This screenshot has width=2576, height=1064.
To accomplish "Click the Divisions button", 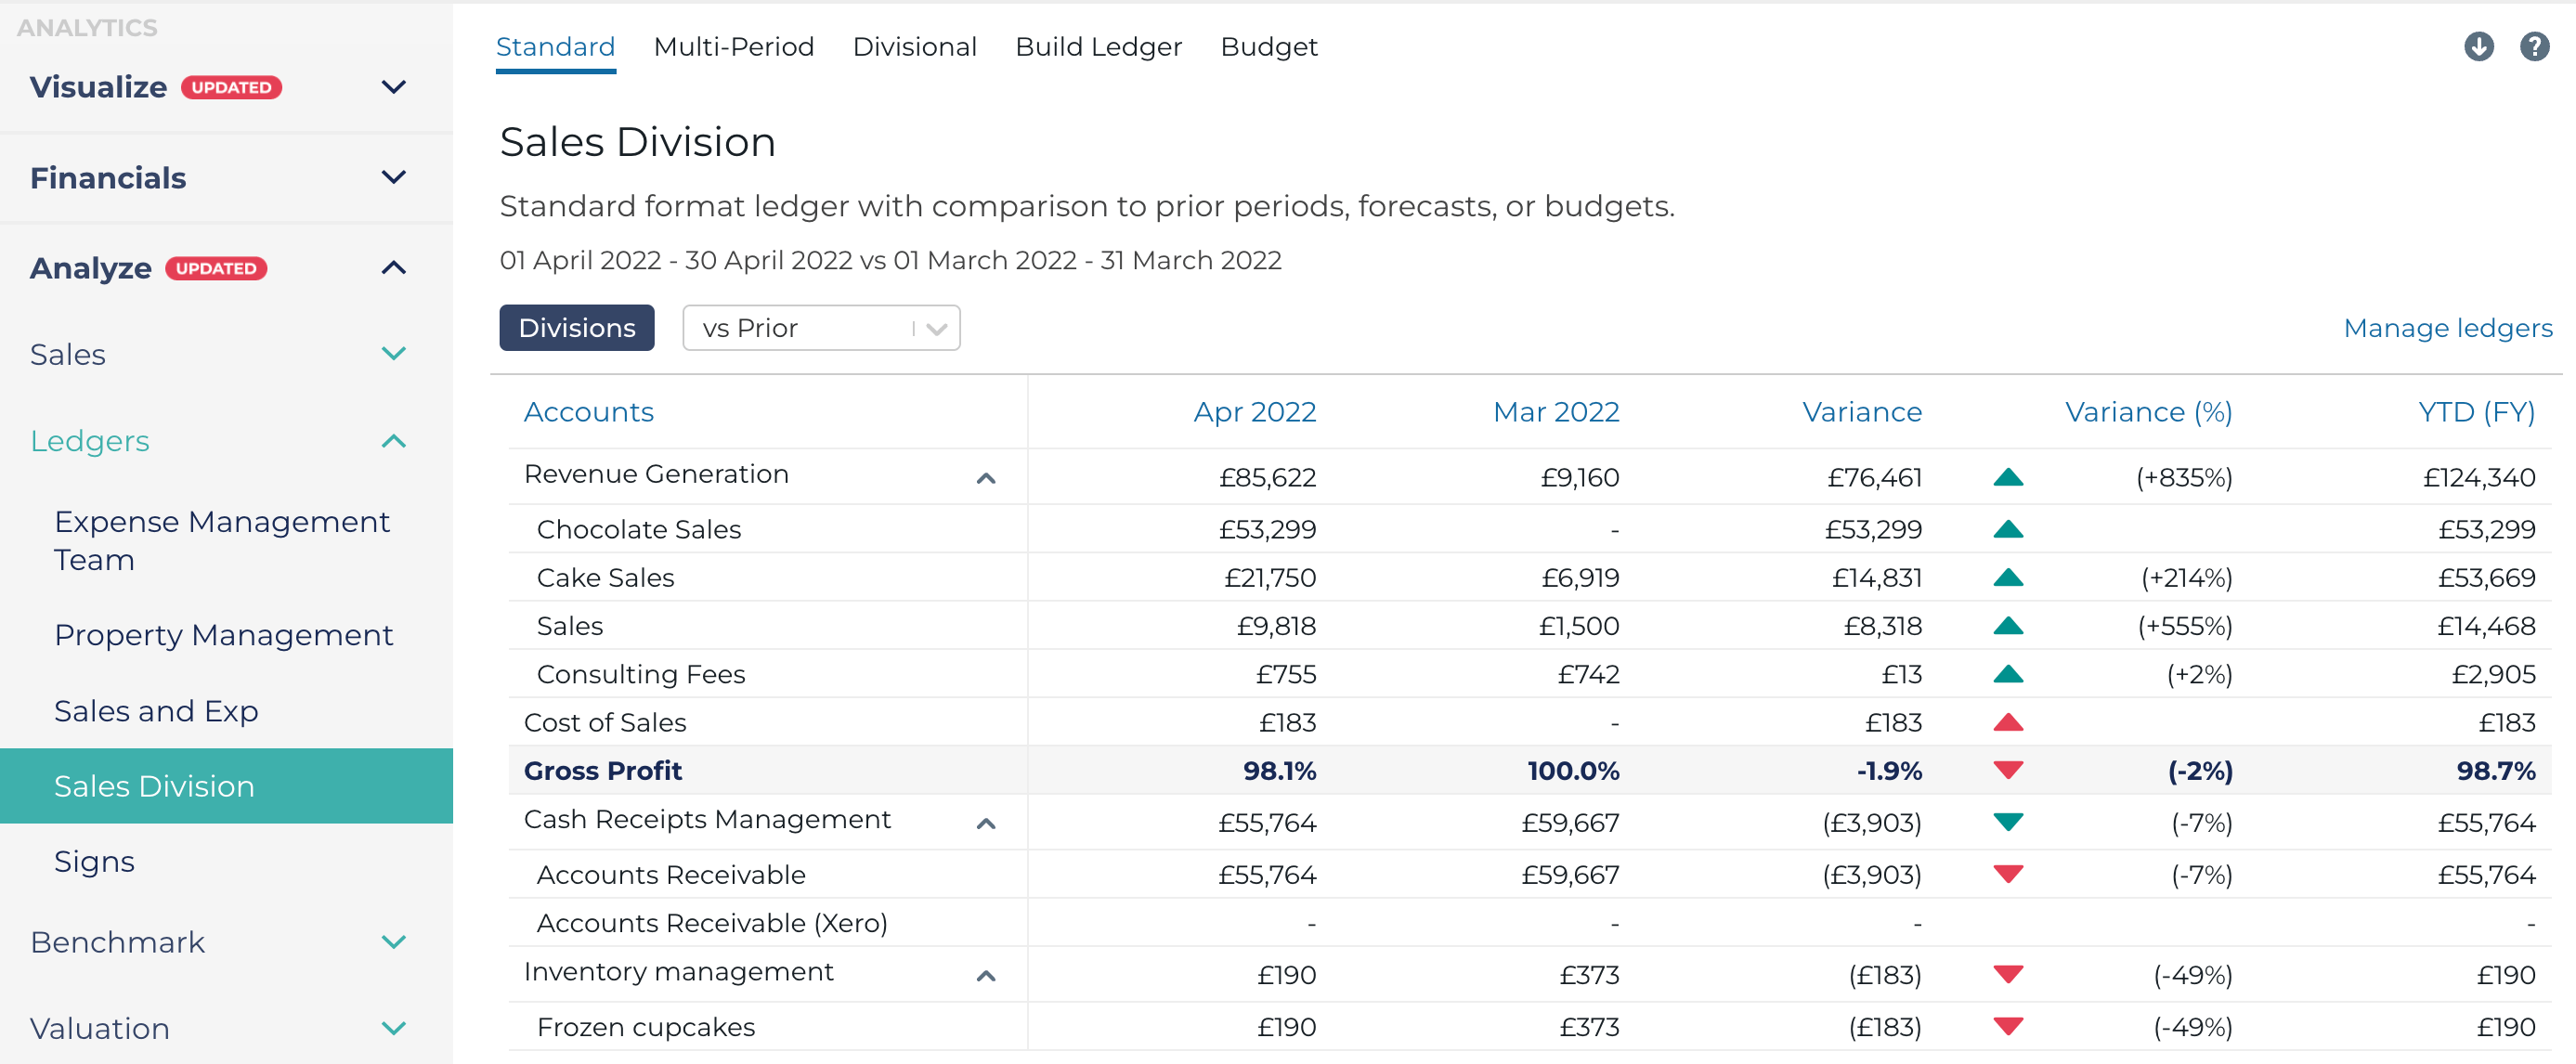I will coord(576,327).
